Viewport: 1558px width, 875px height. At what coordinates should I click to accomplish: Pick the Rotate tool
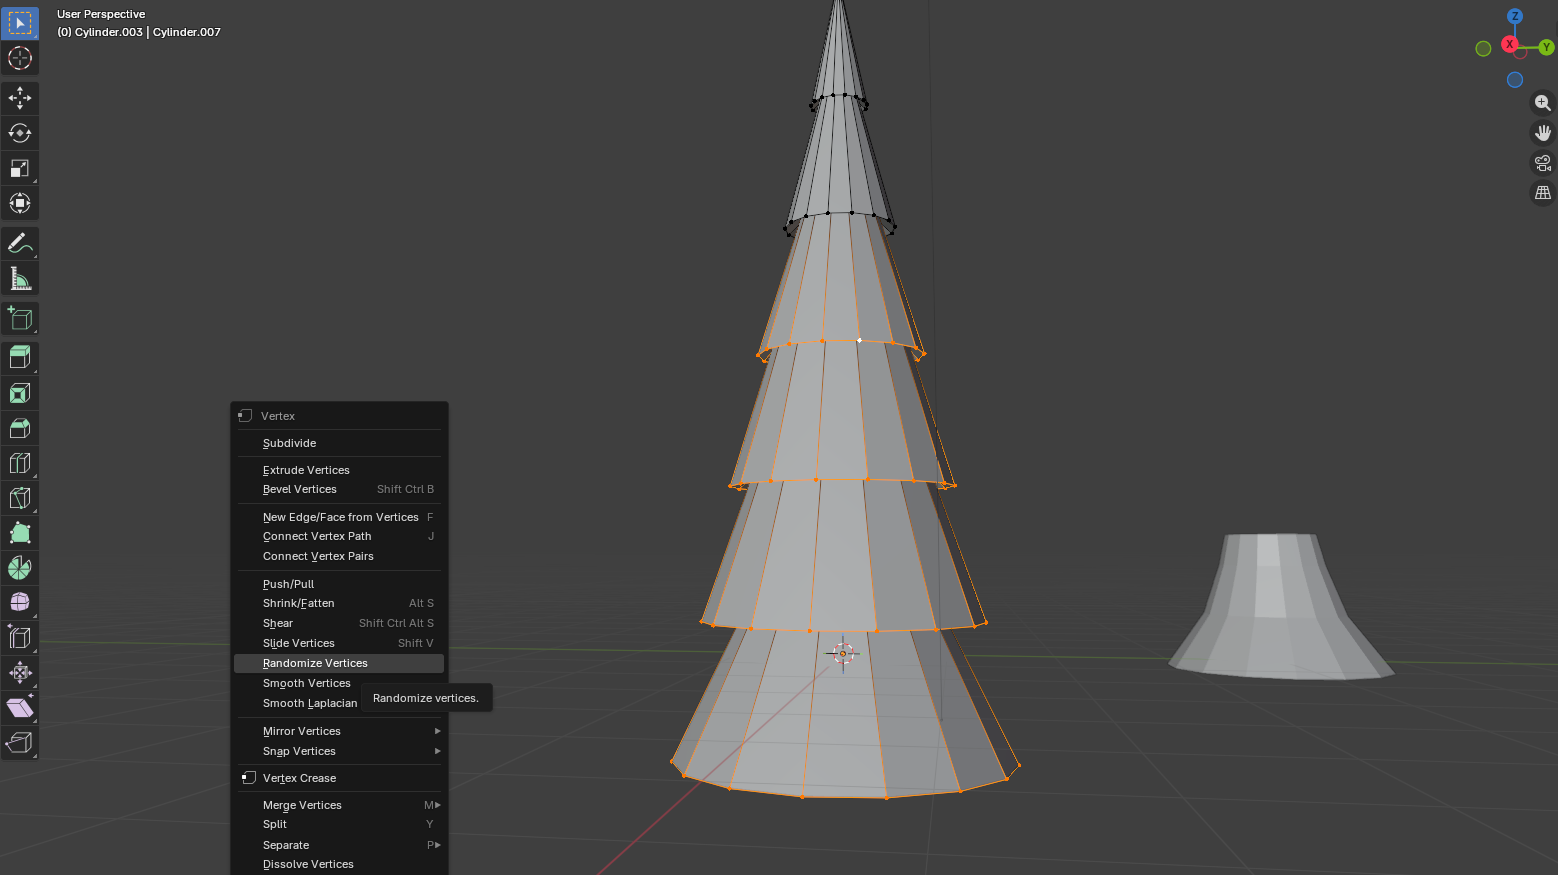tap(20, 133)
